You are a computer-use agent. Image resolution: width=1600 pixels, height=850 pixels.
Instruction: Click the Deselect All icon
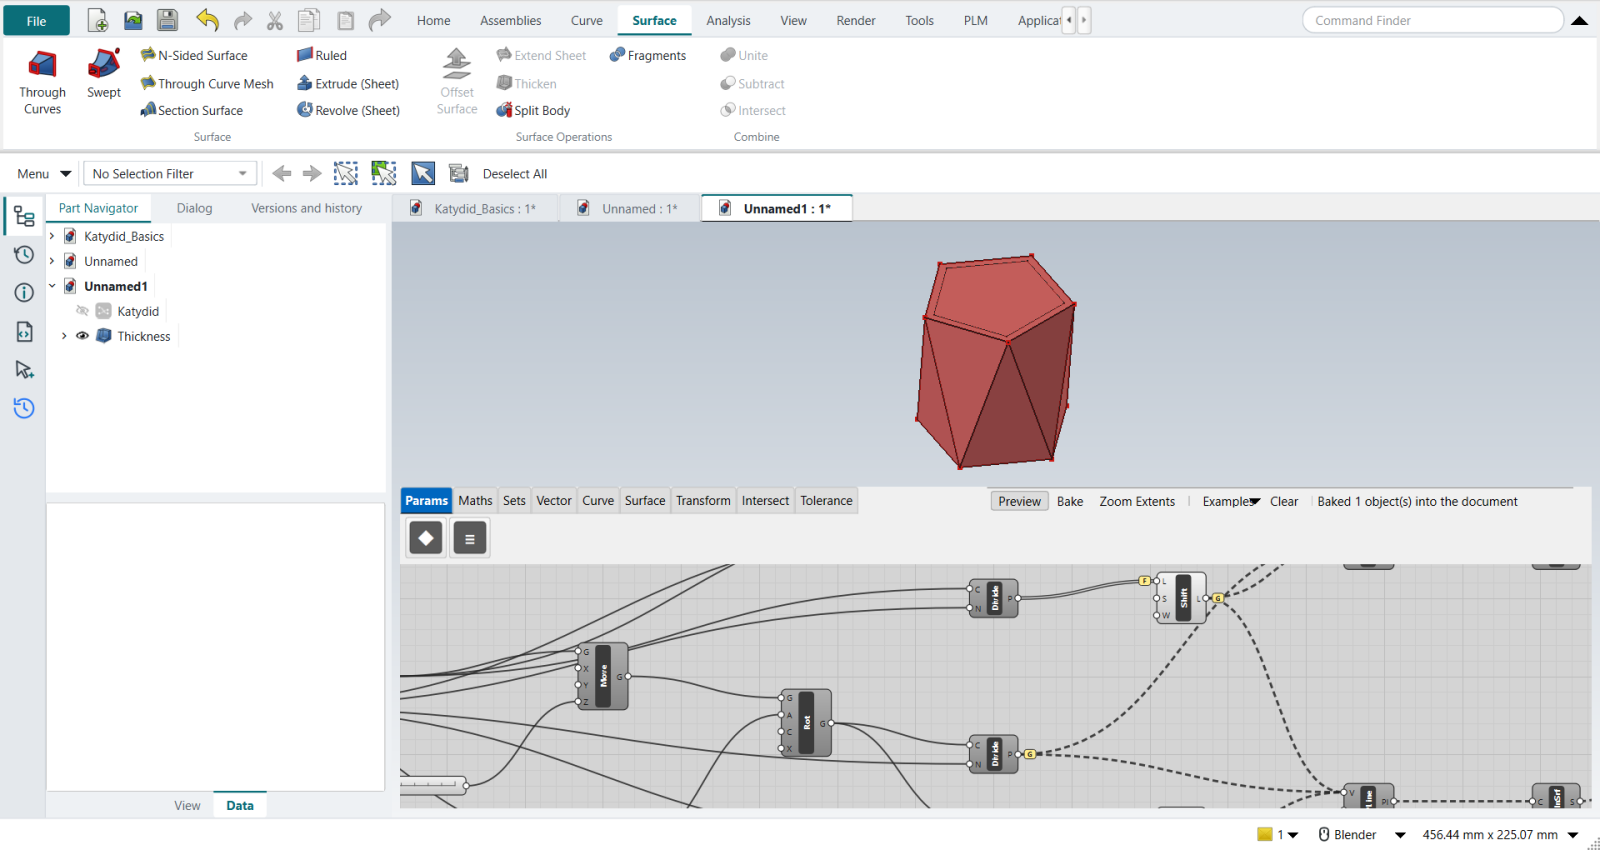(x=459, y=174)
